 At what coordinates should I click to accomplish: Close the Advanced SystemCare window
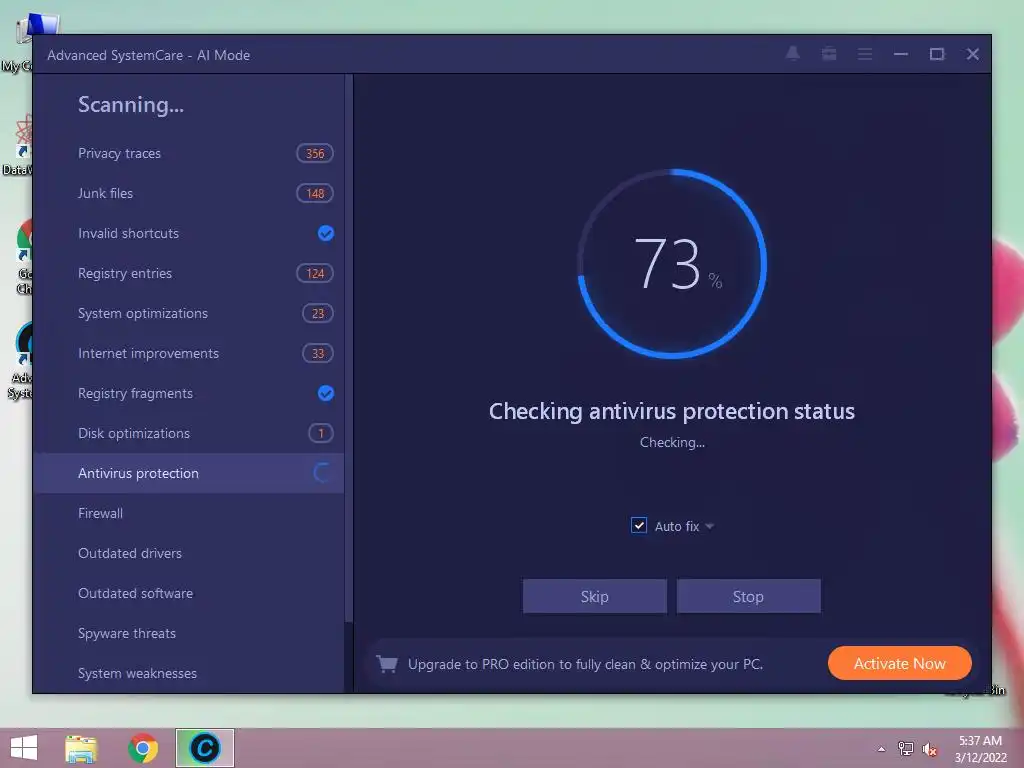click(973, 54)
